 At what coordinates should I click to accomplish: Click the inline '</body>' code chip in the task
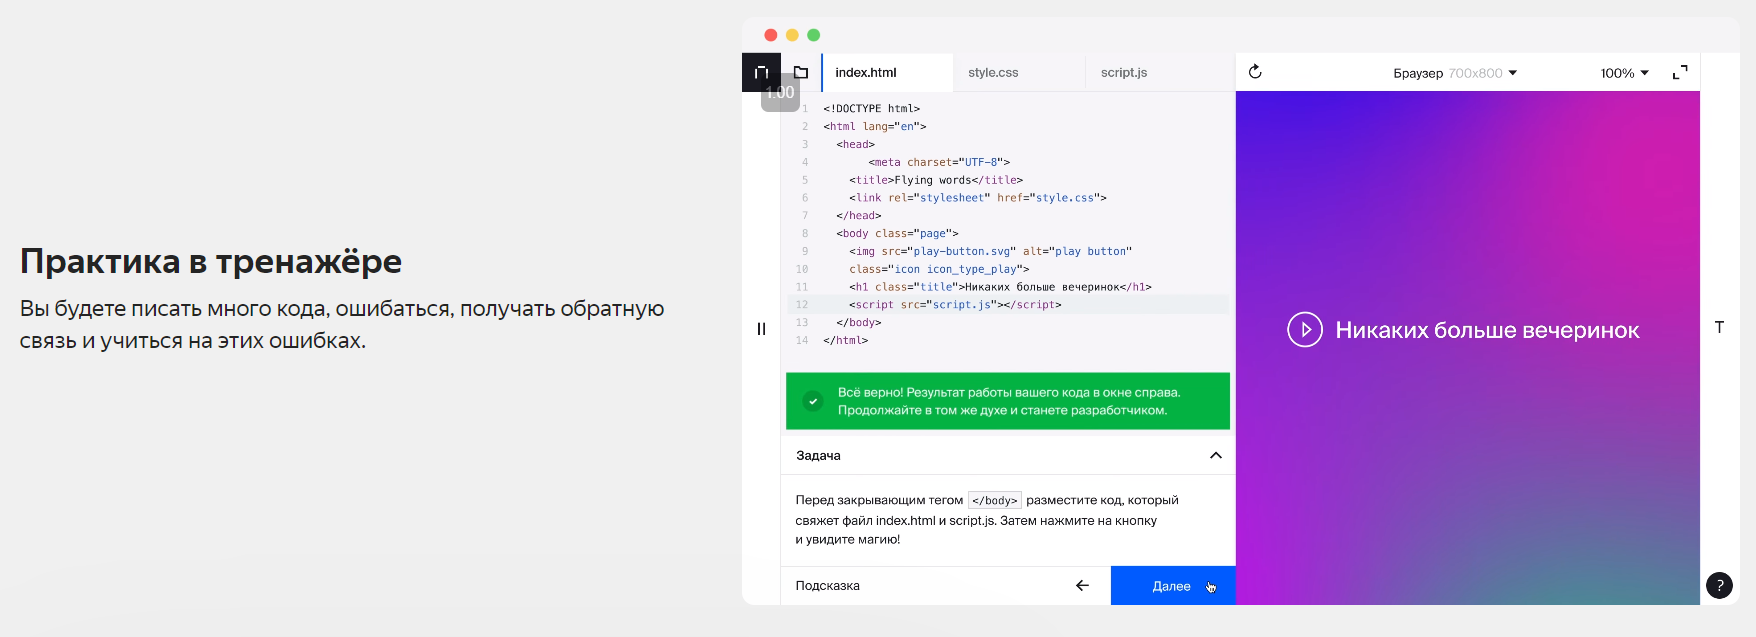click(995, 501)
